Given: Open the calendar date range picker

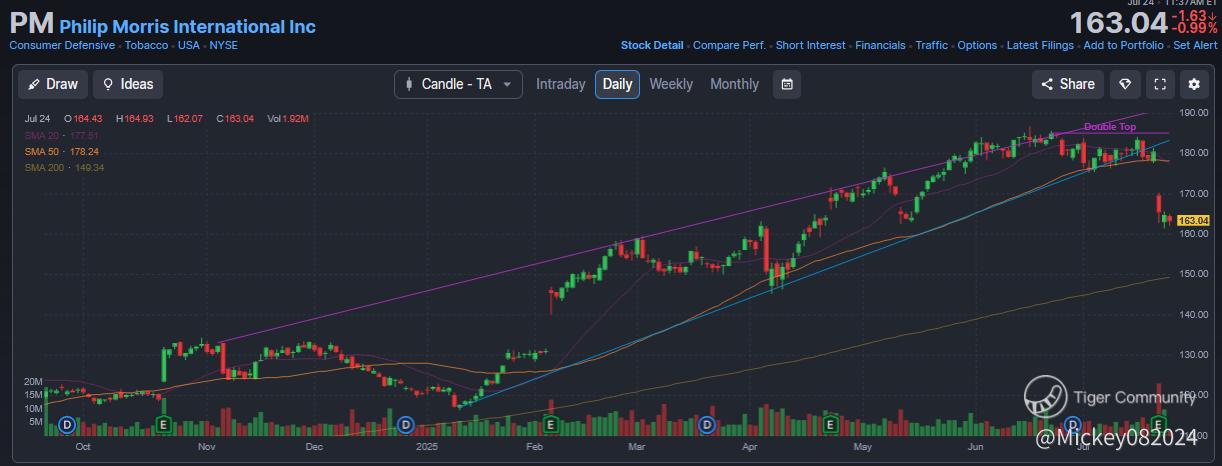Looking at the screenshot, I should (x=787, y=84).
